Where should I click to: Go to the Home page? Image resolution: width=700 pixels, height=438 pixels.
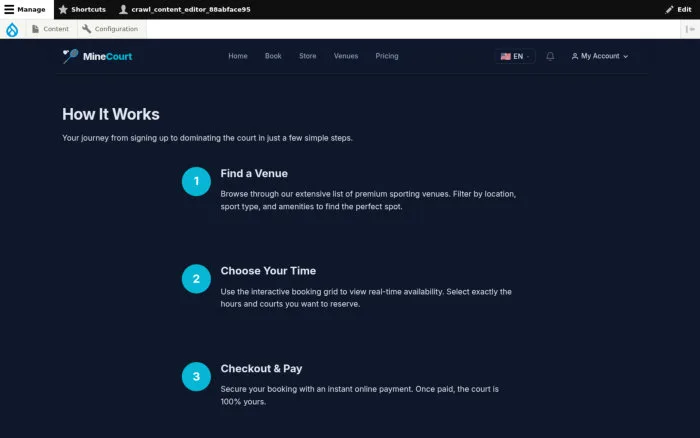pyautogui.click(x=238, y=56)
